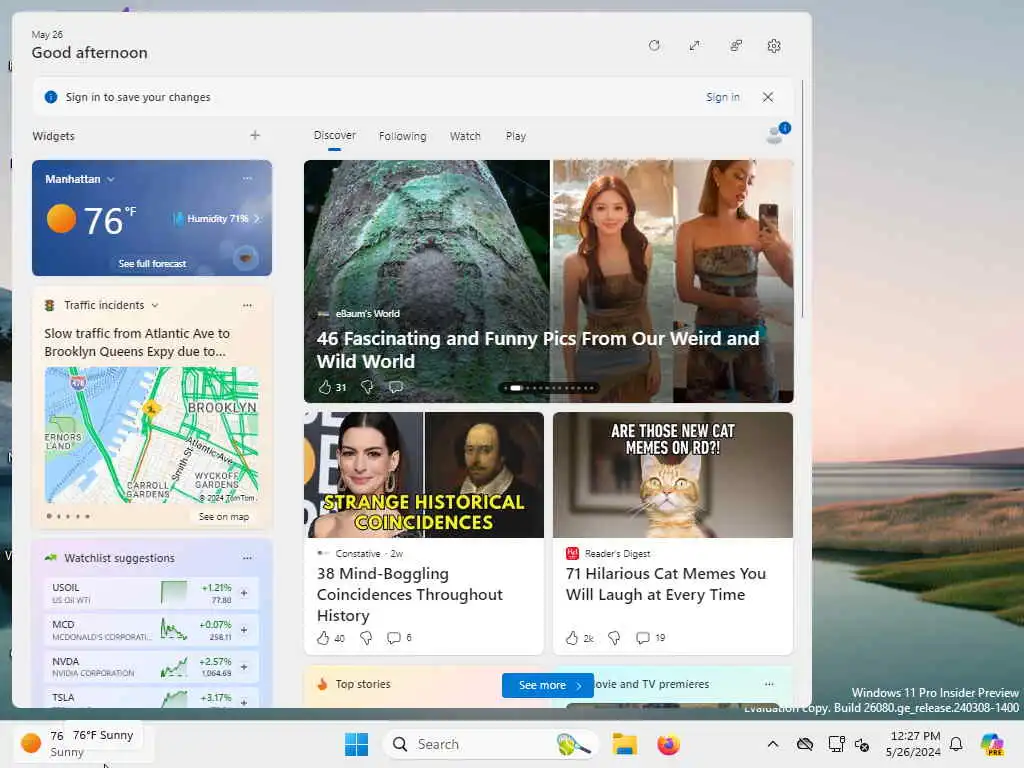The width and height of the screenshot is (1024, 768).
Task: Dislike the eBaum's World featured story
Action: pos(367,387)
